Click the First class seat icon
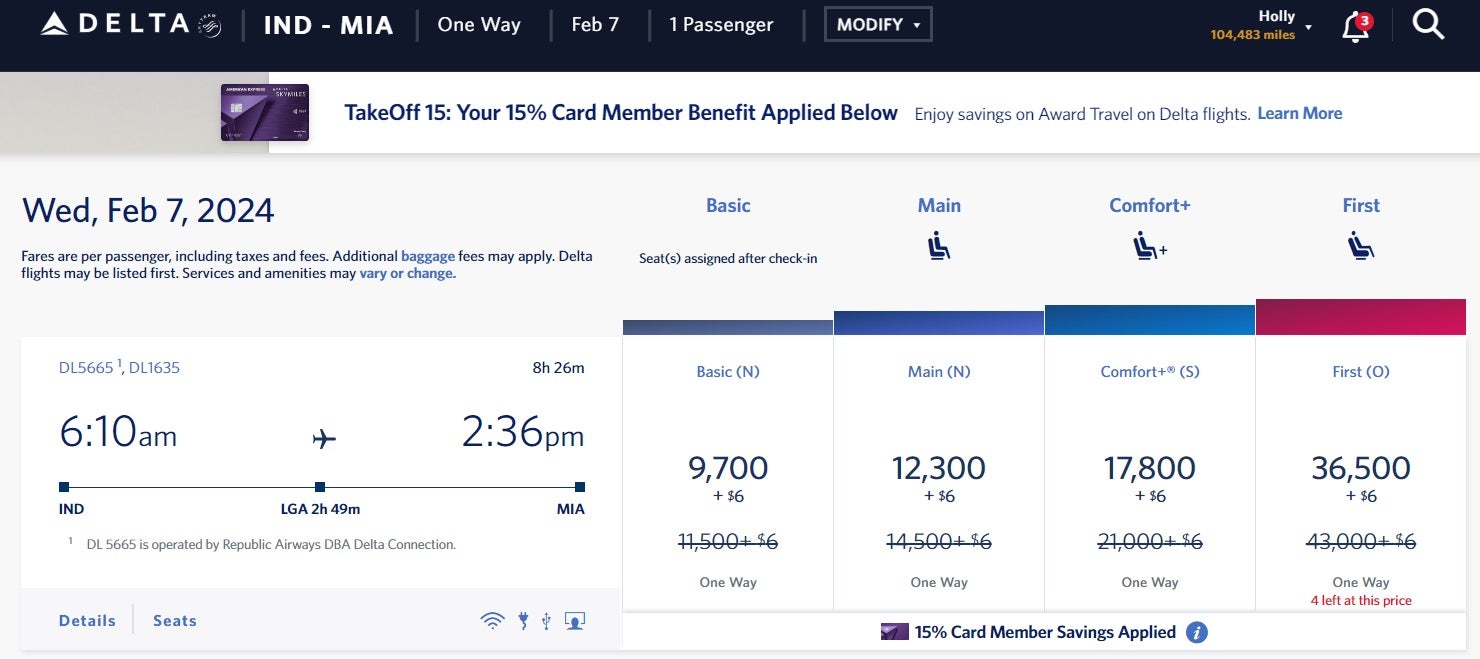The width and height of the screenshot is (1480, 659). (x=1360, y=245)
